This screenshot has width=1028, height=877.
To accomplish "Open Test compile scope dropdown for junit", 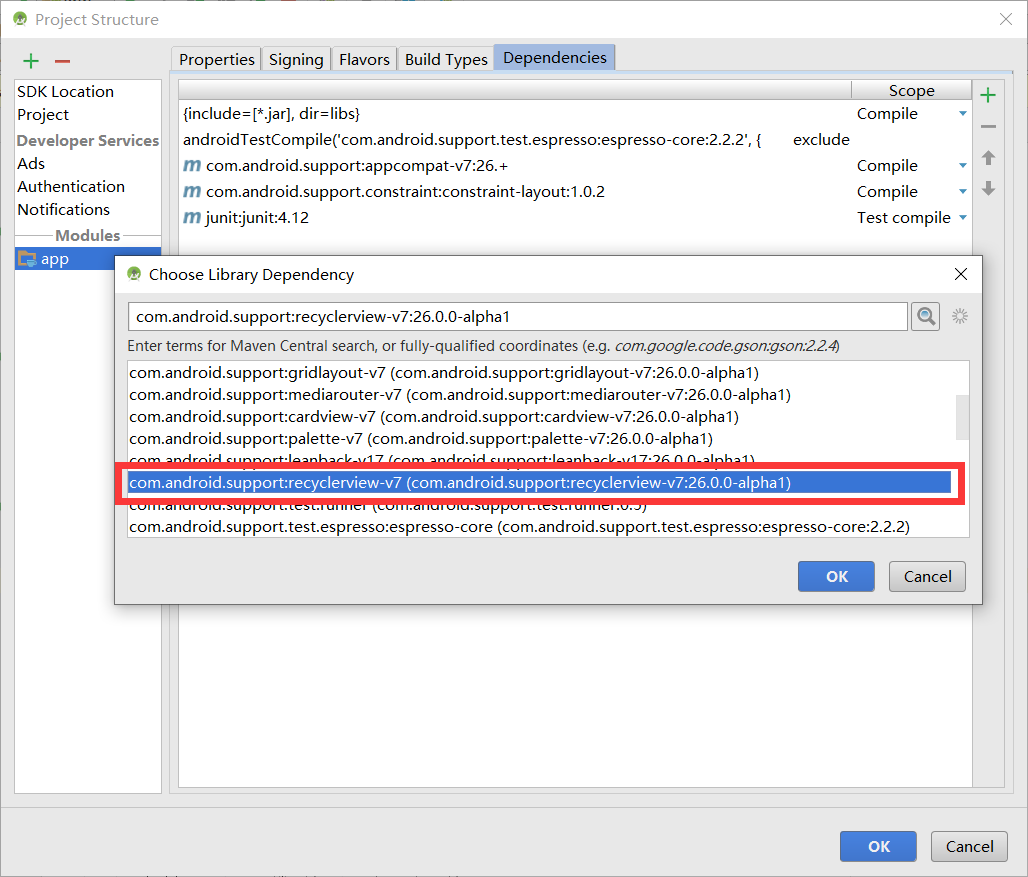I will (962, 217).
